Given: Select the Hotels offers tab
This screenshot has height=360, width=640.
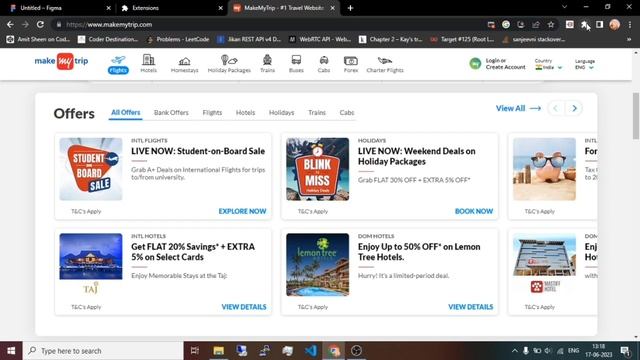Looking at the screenshot, I should pos(245,112).
